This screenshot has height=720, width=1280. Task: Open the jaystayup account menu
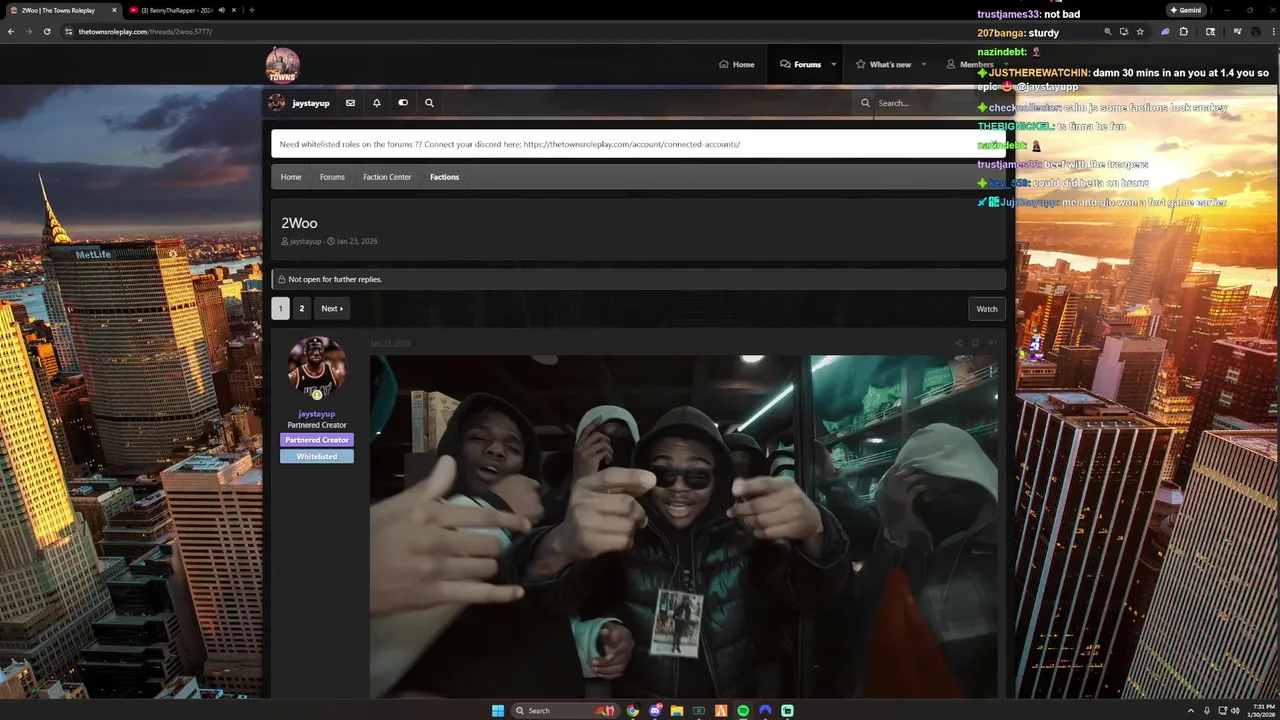[x=299, y=103]
